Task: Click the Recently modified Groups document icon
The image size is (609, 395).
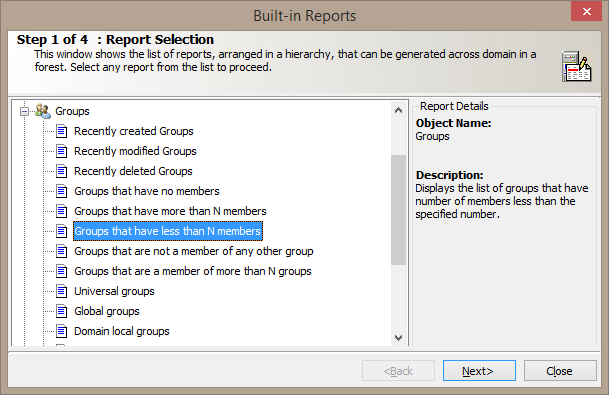Action: coord(61,151)
